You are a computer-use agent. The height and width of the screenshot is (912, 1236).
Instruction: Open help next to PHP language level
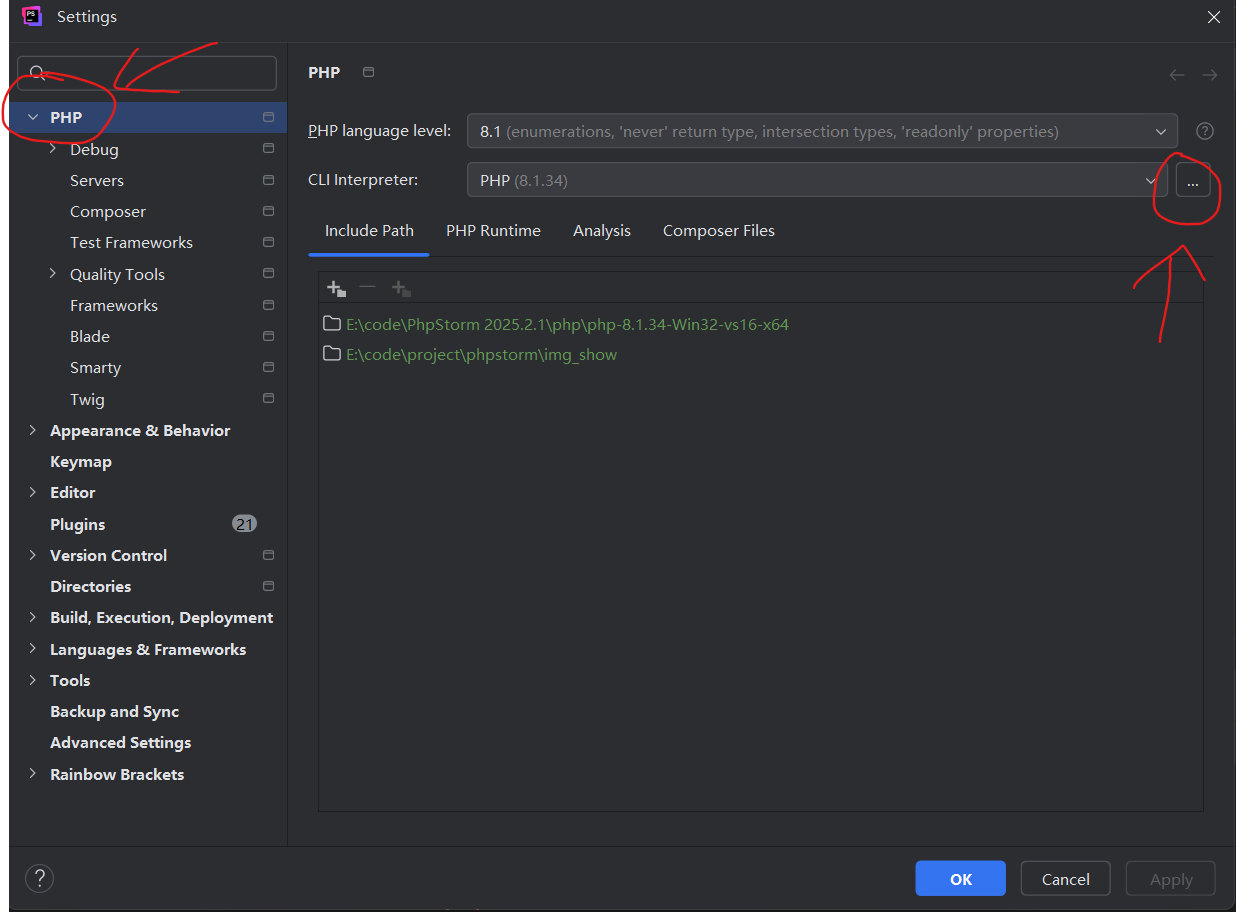coord(1204,131)
